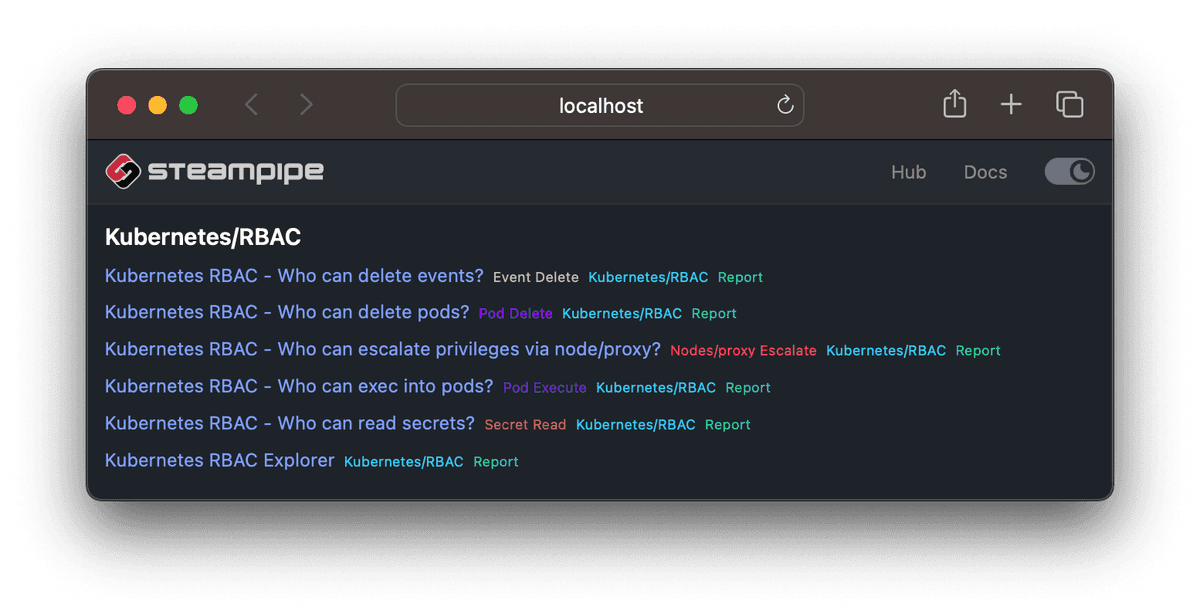The width and height of the screenshot is (1200, 615).
Task: Open the Docs menu item
Action: (985, 172)
